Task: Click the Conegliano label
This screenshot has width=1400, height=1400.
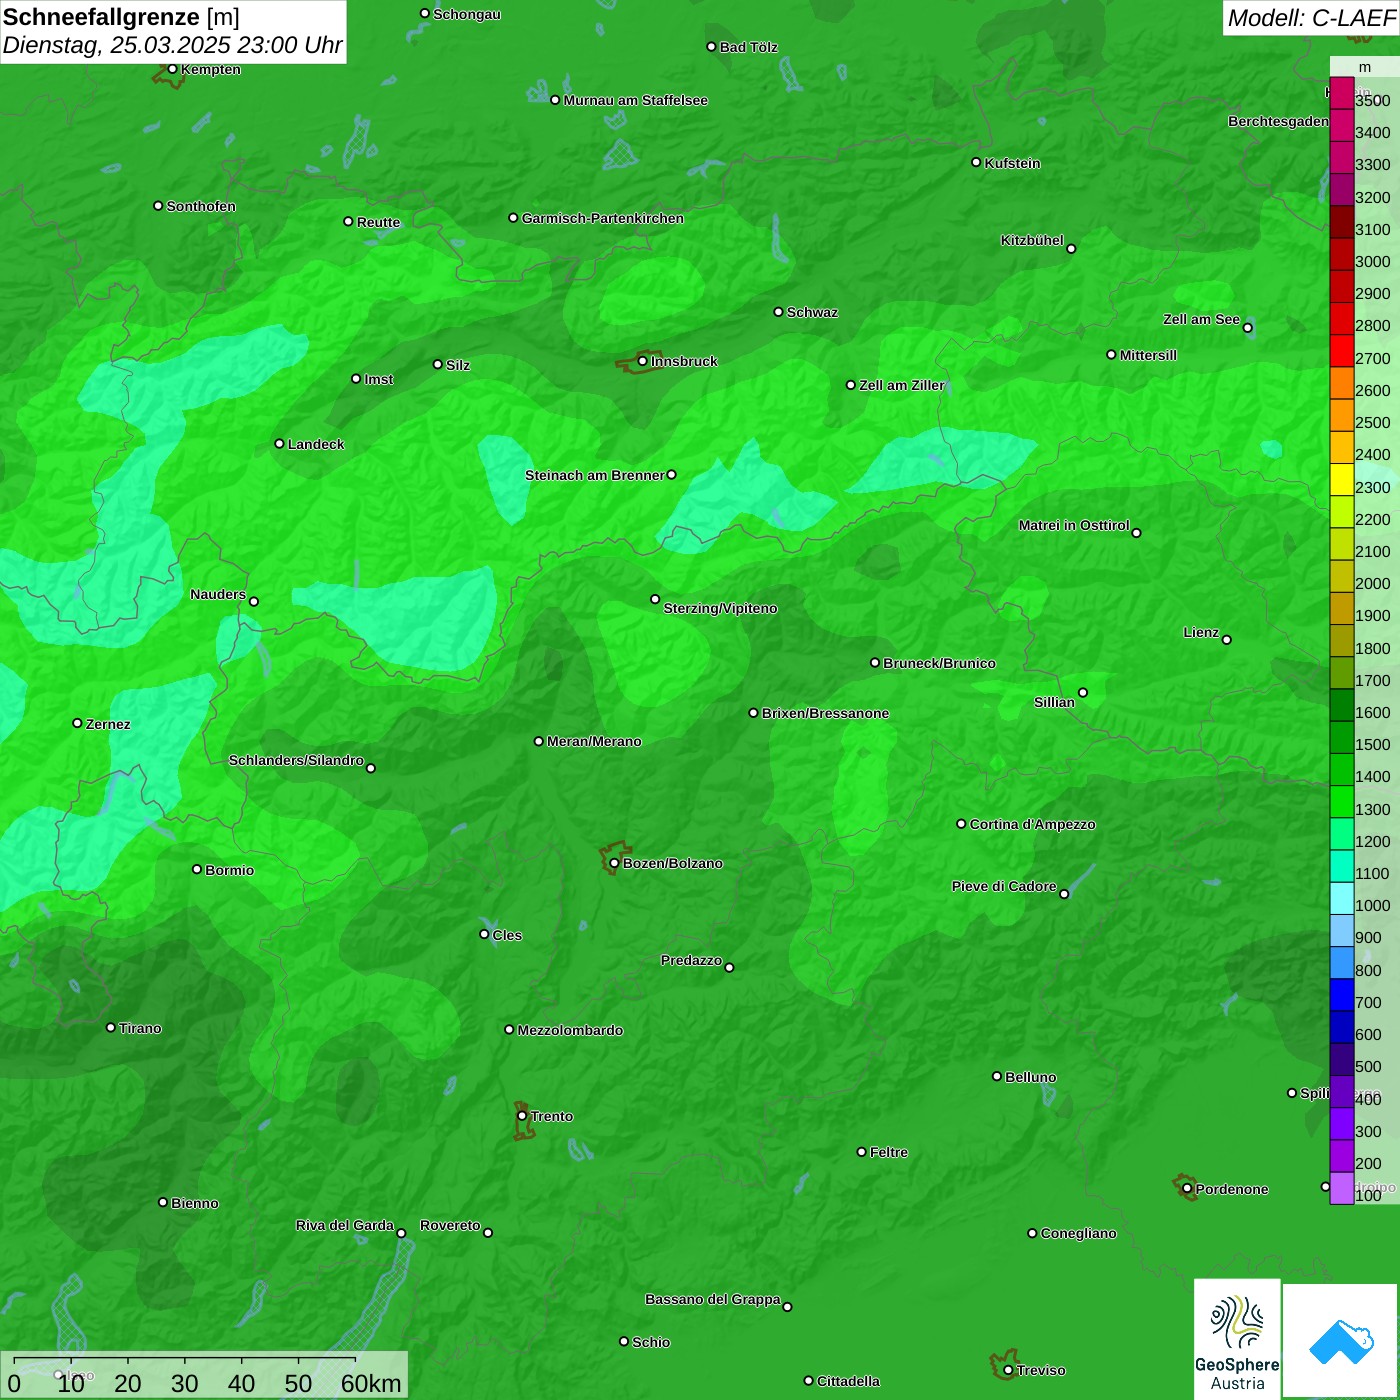Action: pos(1078,1233)
